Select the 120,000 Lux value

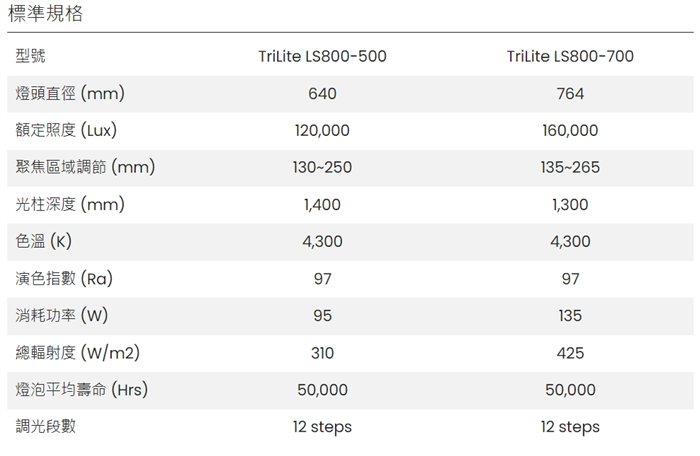(322, 131)
